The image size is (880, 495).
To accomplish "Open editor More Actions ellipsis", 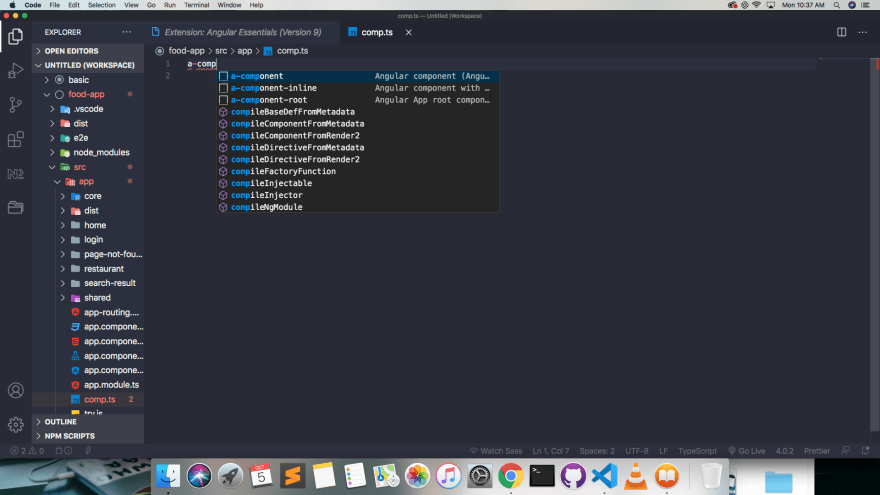I will tap(863, 32).
